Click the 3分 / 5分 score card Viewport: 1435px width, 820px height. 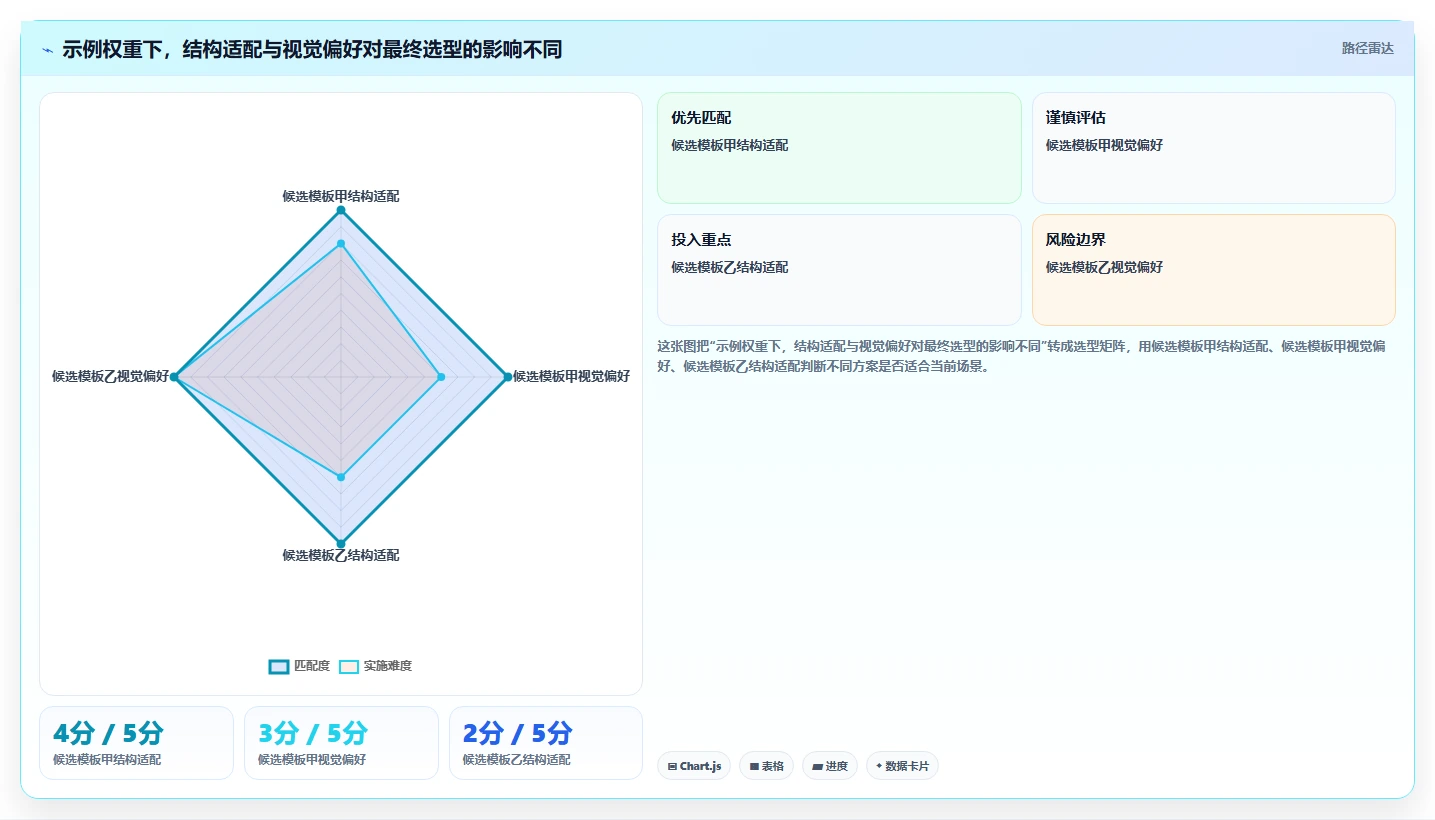(341, 743)
